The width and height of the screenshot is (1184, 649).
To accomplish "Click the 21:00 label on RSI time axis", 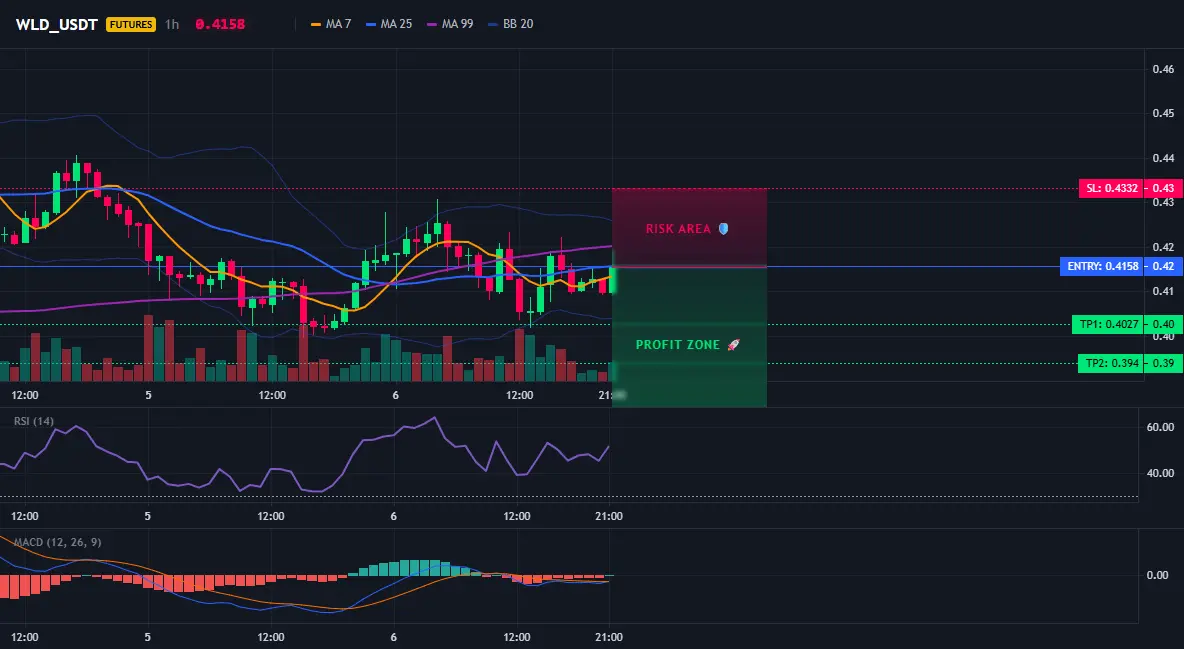I will (x=609, y=516).
